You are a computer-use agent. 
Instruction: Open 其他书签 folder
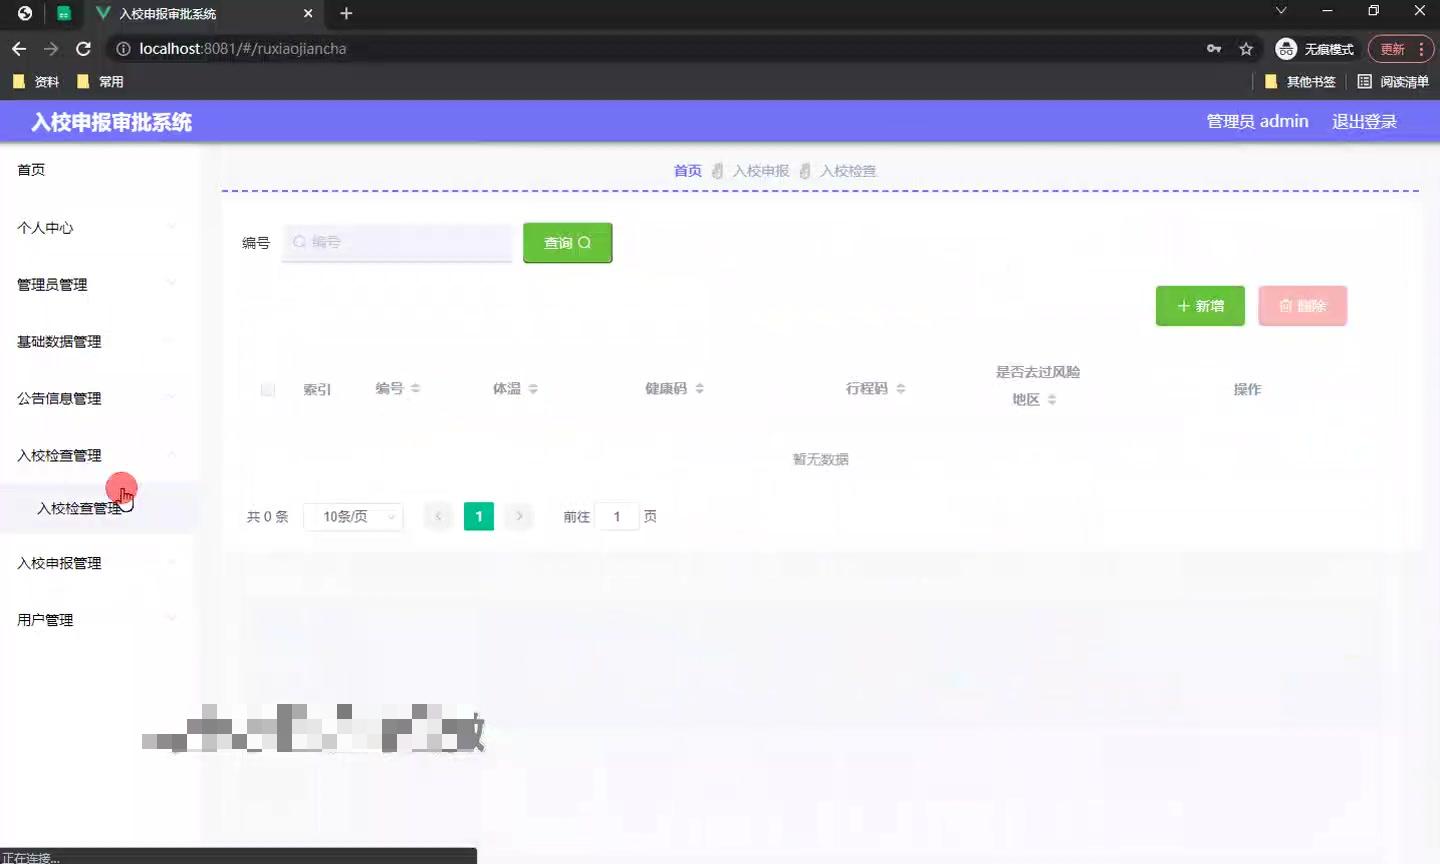tap(1300, 82)
